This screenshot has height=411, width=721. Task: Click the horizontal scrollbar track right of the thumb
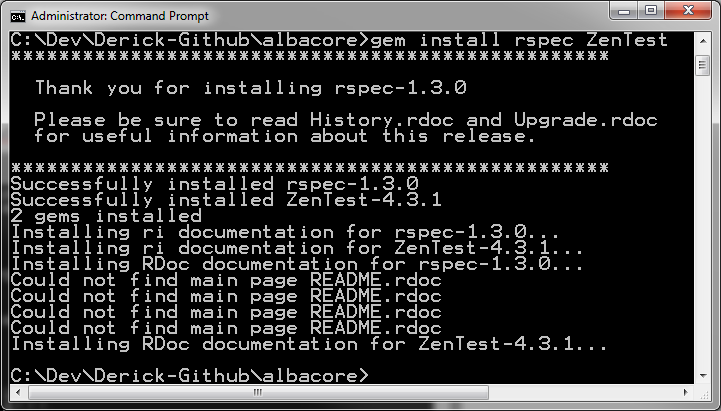(x=583, y=393)
